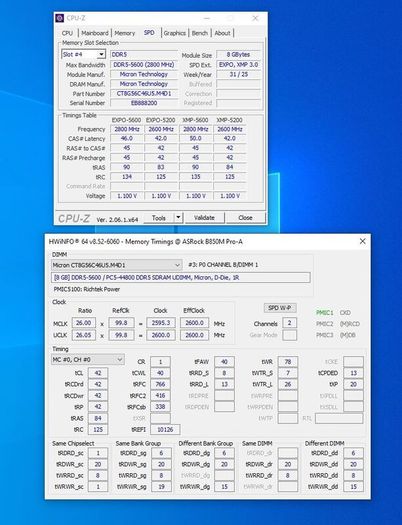Click the tWTR_L value 26
This screenshot has width=402, height=525.
[x=288, y=384]
